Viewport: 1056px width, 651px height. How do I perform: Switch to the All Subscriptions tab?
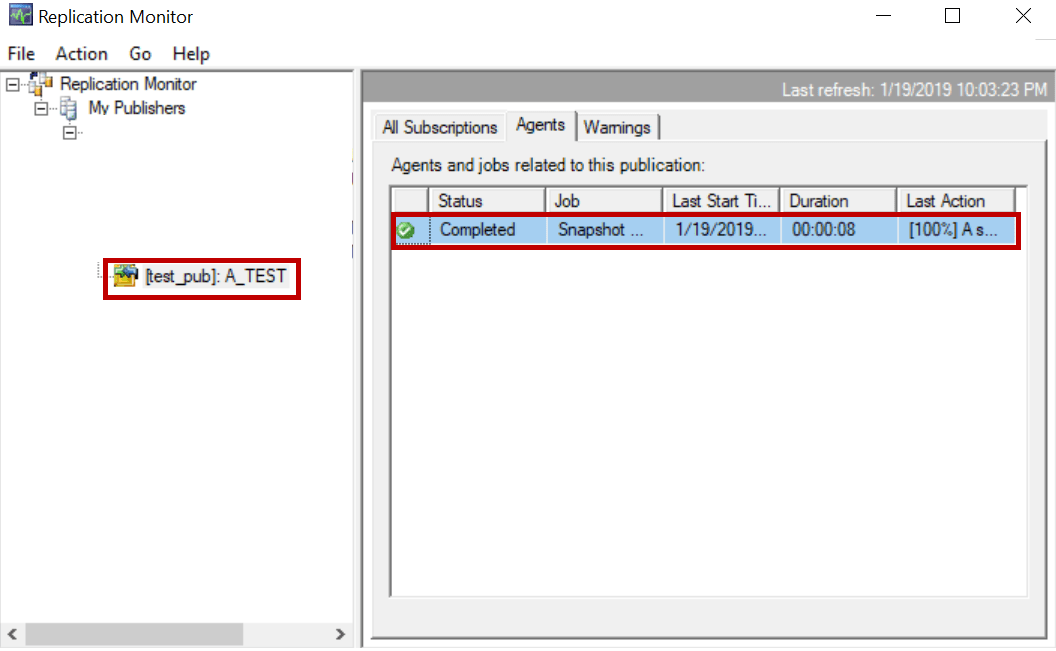point(438,127)
